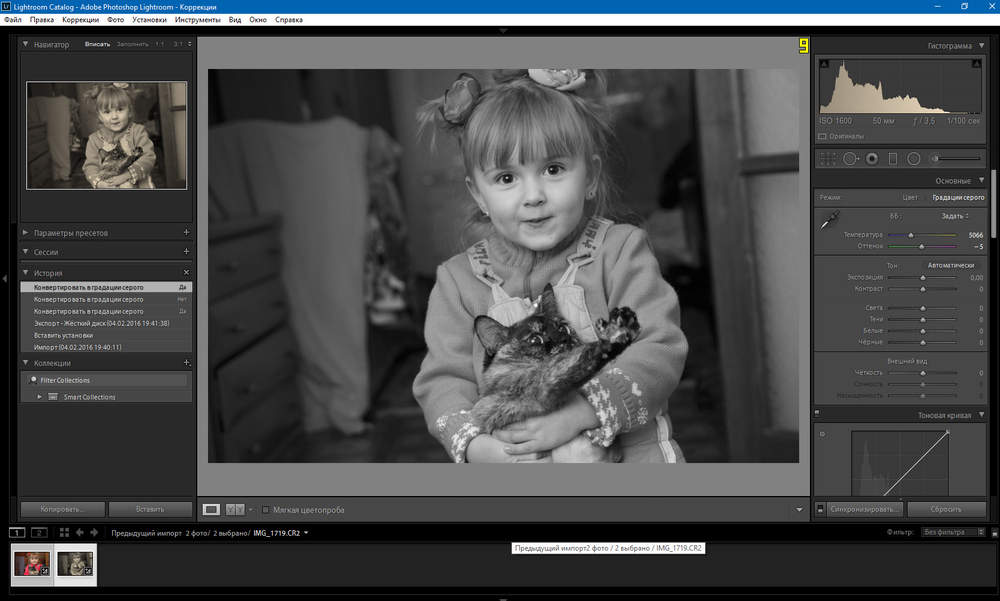Open the Инструменты menu
The width and height of the screenshot is (1000, 601).
[x=197, y=19]
